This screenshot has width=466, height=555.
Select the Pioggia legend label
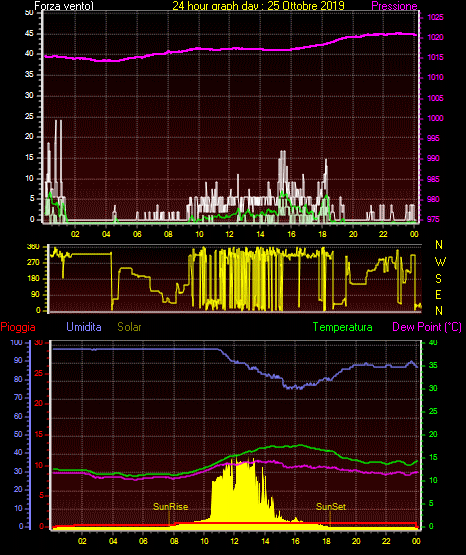pos(18,327)
